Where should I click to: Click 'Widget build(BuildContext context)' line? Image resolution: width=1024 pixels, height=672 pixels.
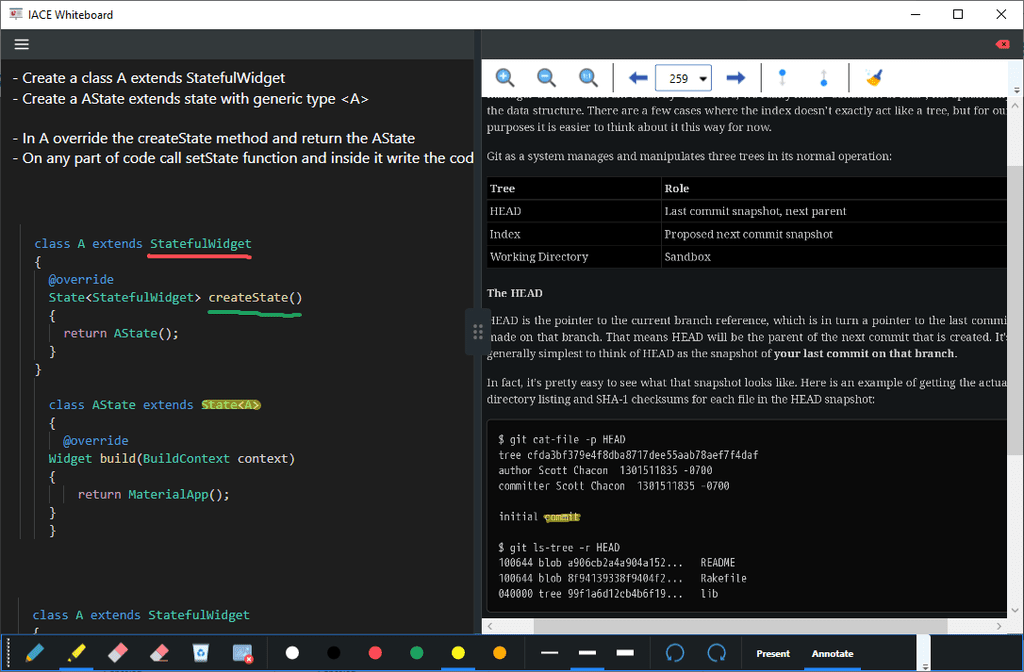click(172, 458)
